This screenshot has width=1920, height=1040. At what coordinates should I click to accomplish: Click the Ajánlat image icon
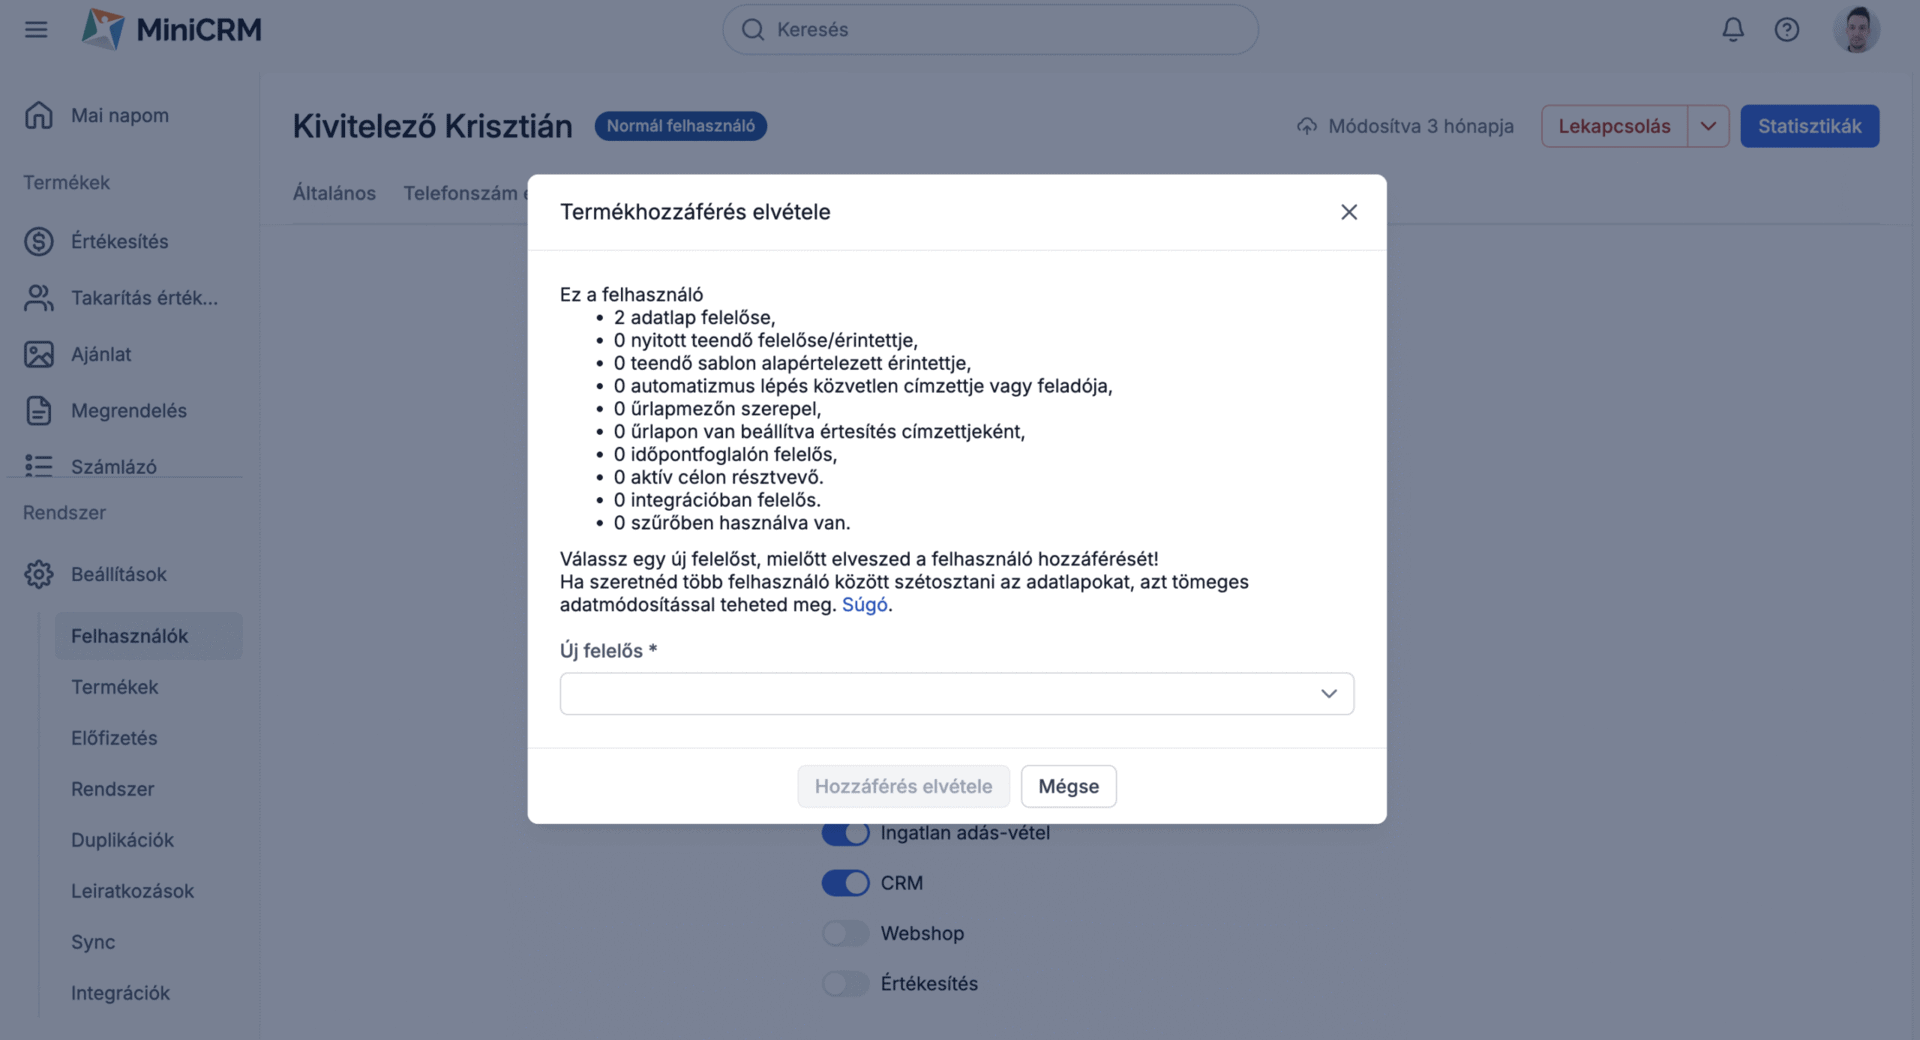[39, 354]
